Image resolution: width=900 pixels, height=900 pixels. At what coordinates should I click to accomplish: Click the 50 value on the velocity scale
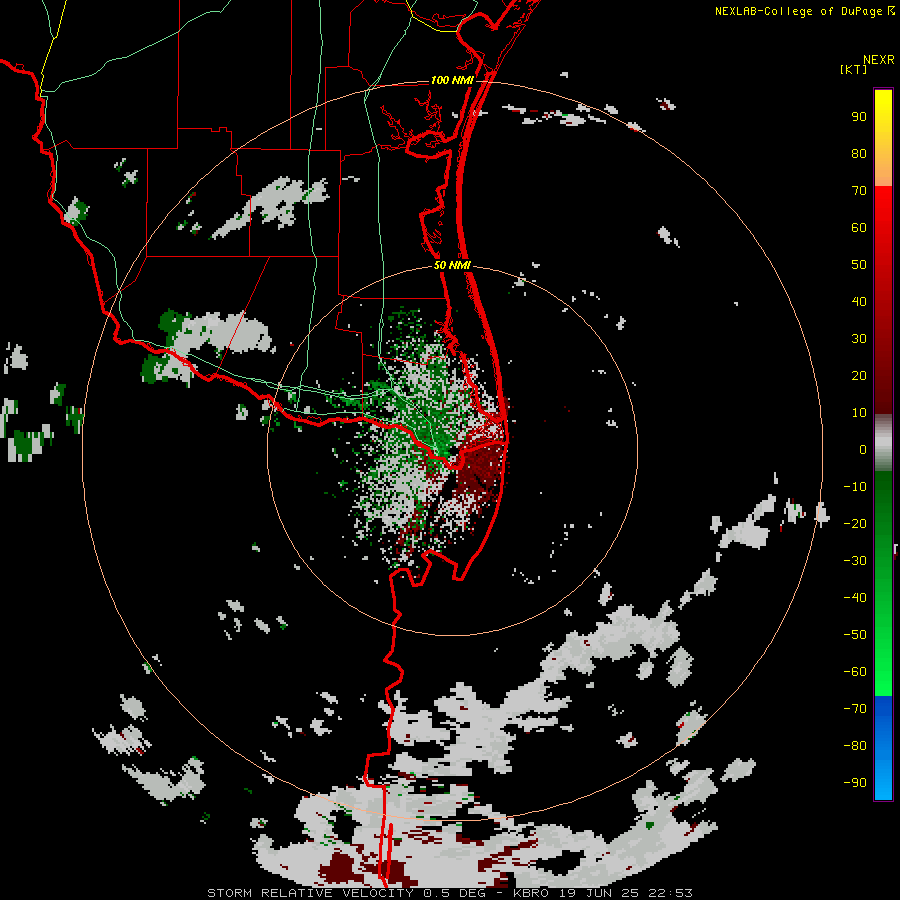[859, 265]
